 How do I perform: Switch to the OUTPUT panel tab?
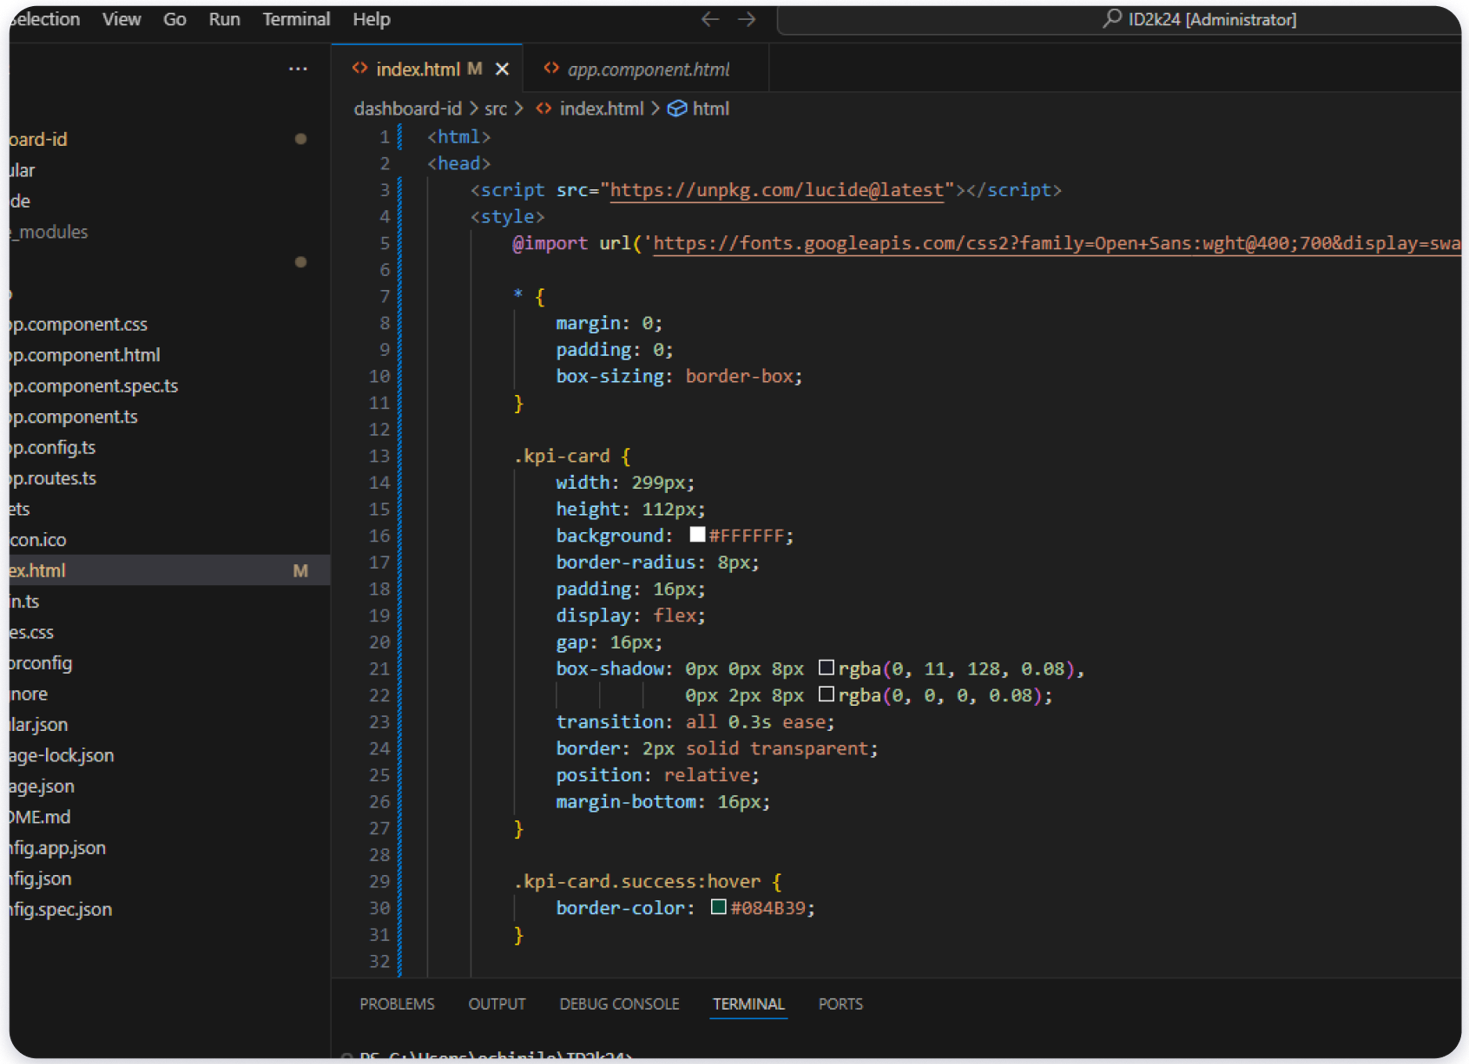[497, 1004]
